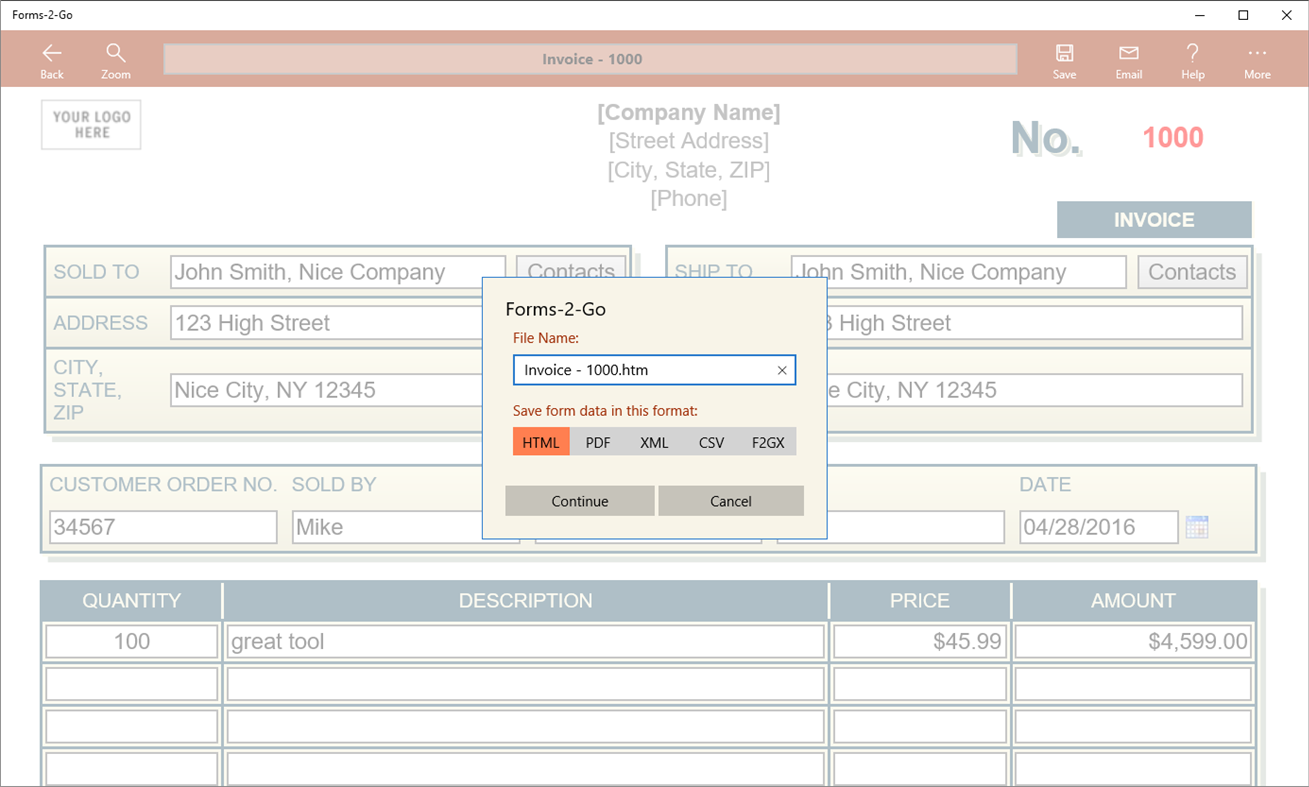Click the Your Logo Here placeholder
Viewport: 1309px width, 787px height.
[x=90, y=124]
